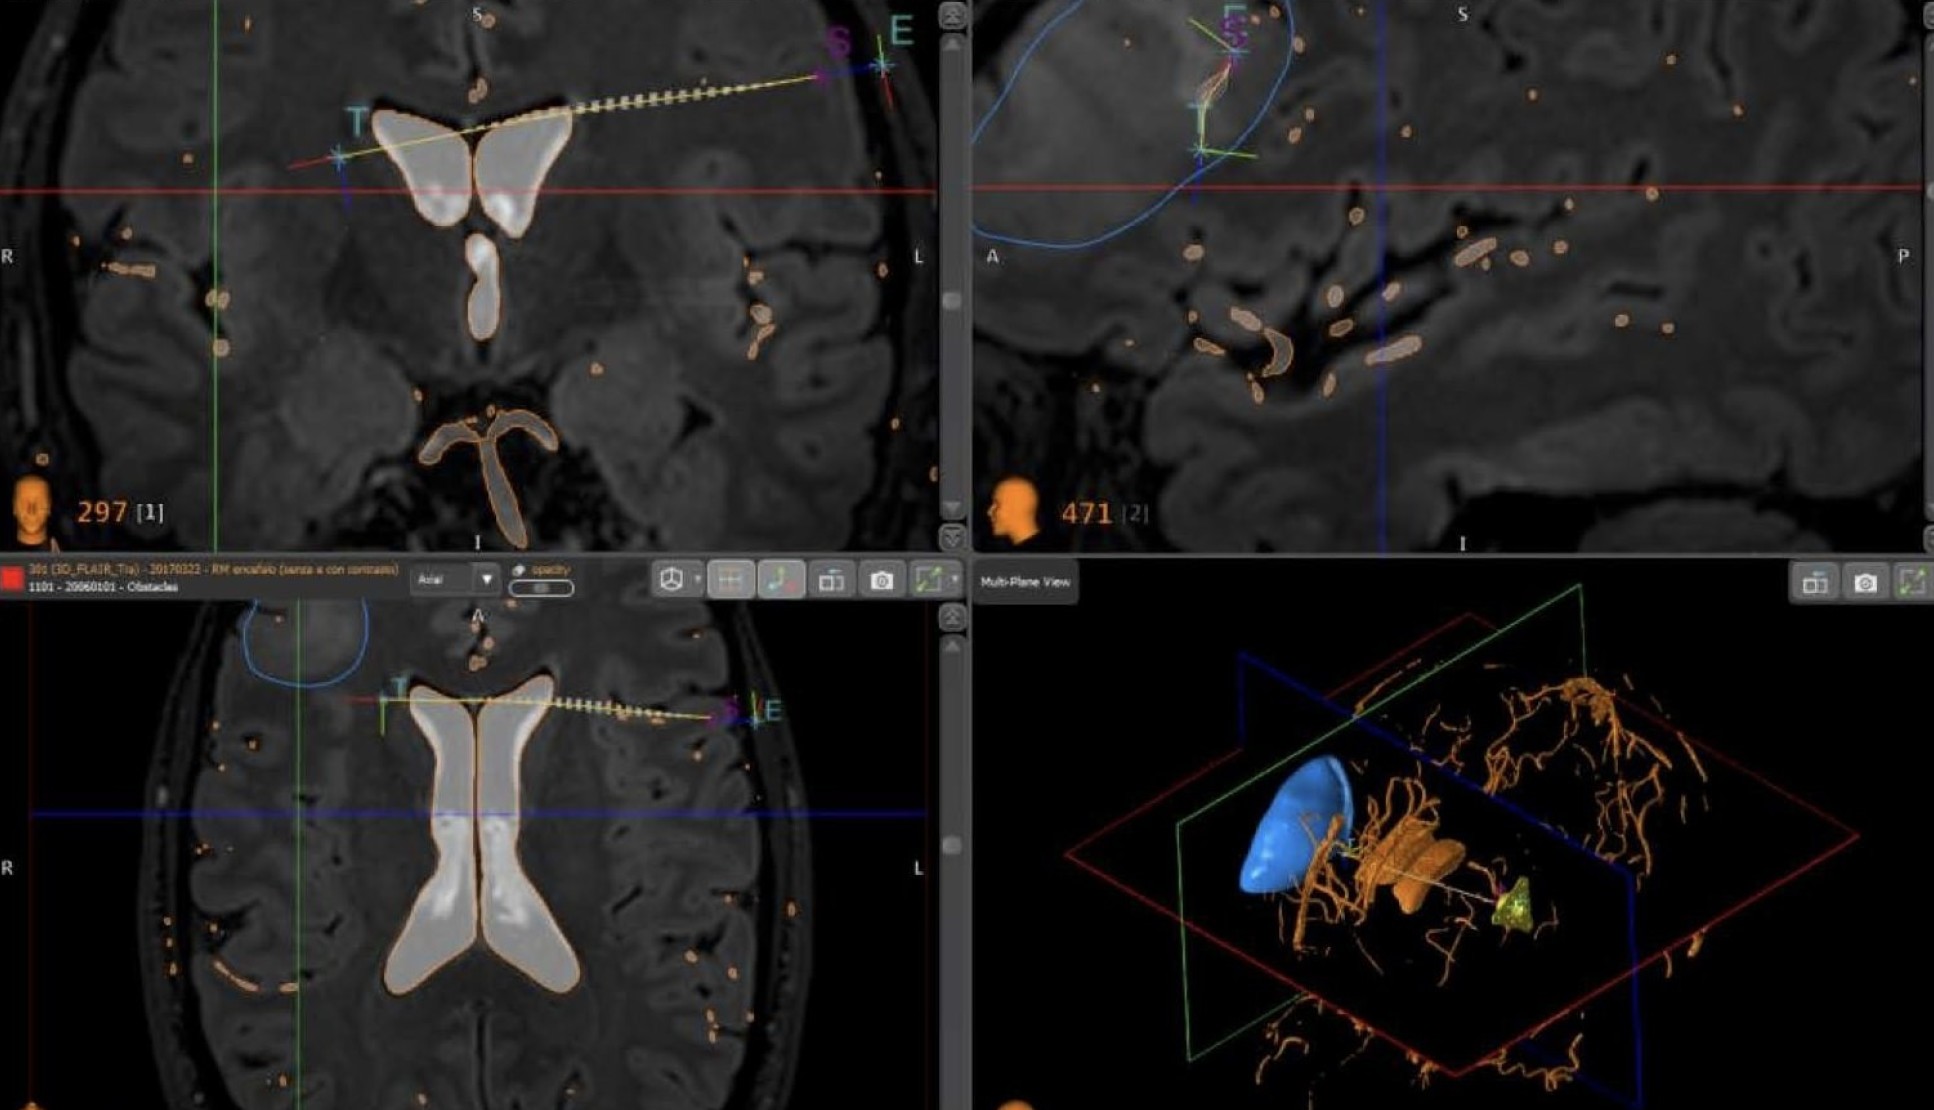
Task: Open the fullscreen icon's dropdown arrow
Action: [x=954, y=580]
